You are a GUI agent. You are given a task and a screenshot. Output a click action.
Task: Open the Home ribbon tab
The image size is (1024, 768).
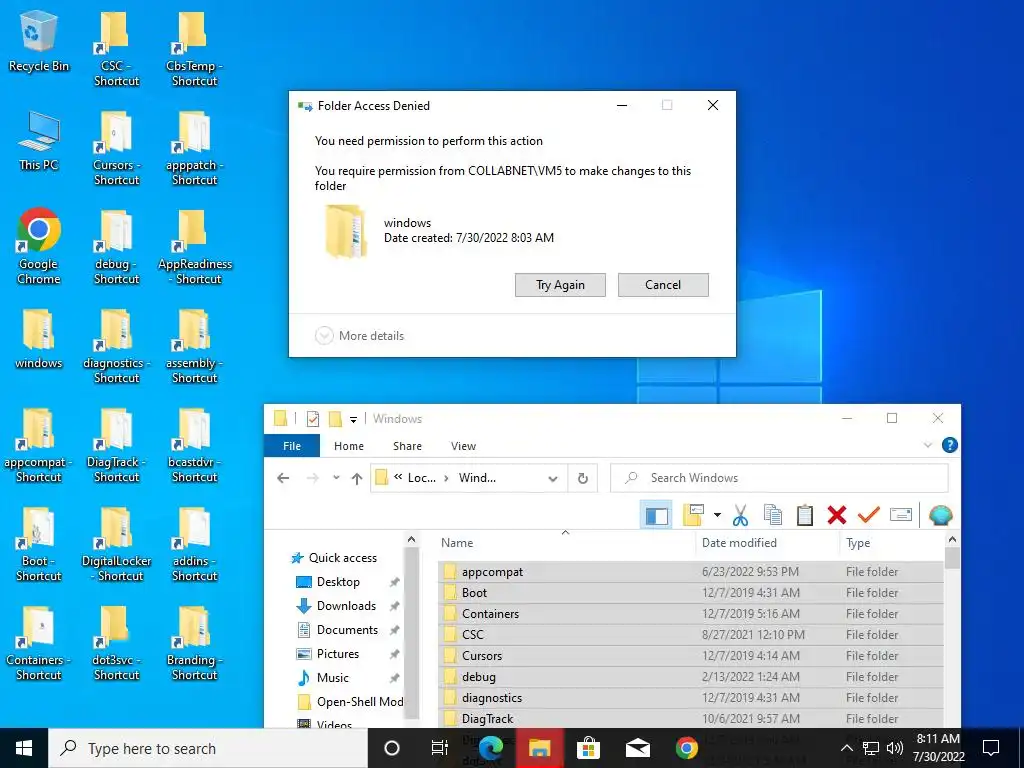[349, 446]
